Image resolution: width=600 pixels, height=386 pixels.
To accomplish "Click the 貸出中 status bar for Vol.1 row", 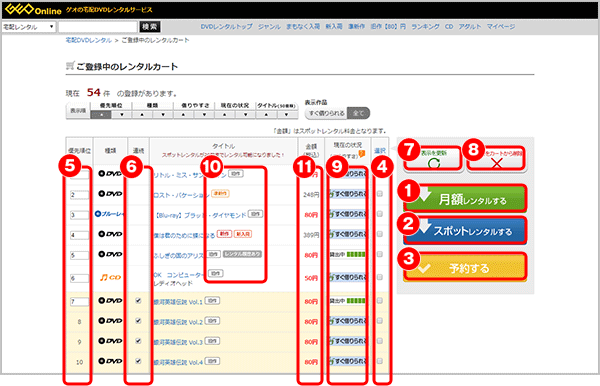I will [347, 301].
